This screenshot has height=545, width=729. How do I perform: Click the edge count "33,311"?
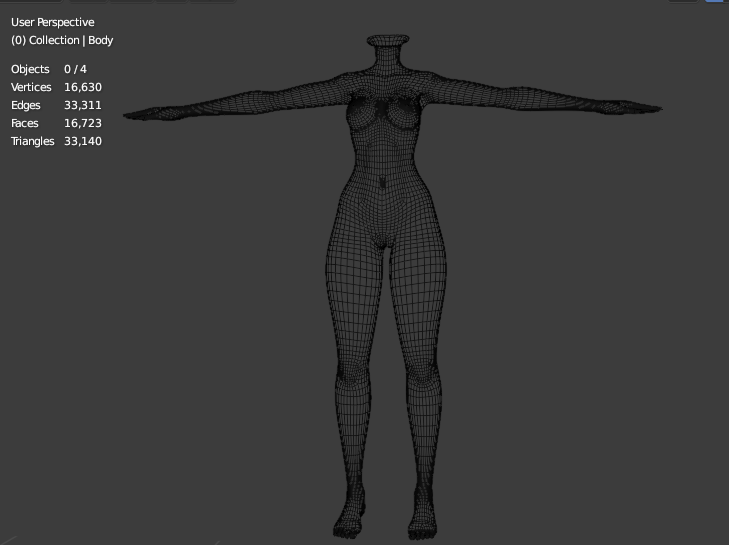83,105
